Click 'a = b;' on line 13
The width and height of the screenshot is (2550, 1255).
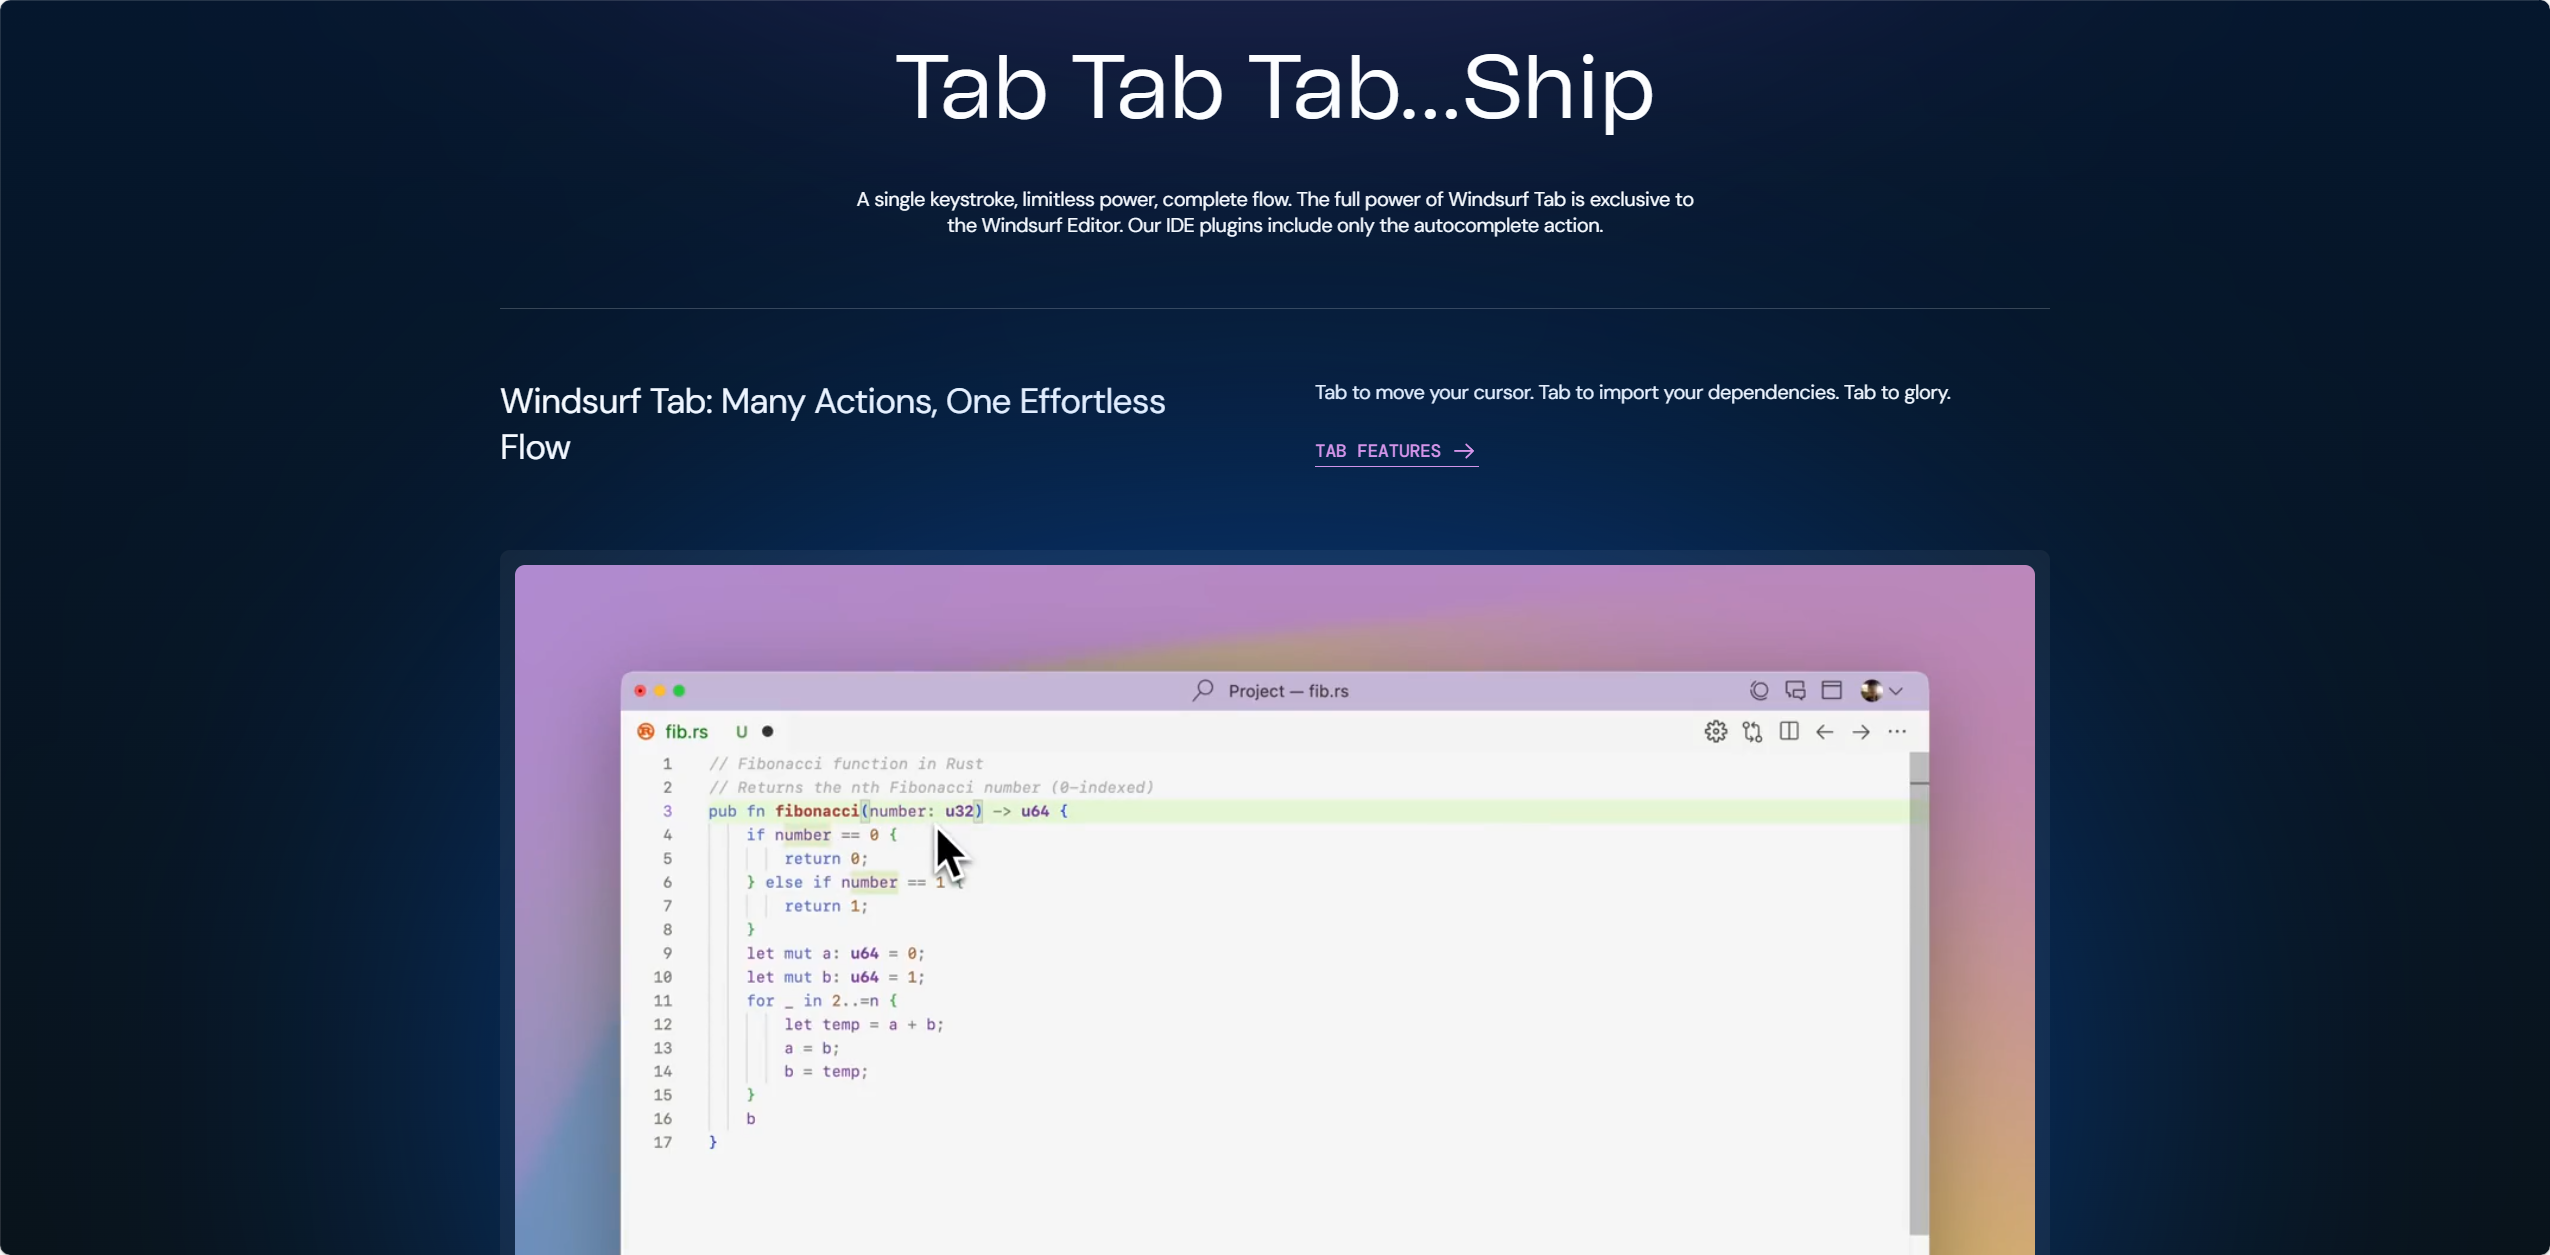click(x=812, y=1048)
